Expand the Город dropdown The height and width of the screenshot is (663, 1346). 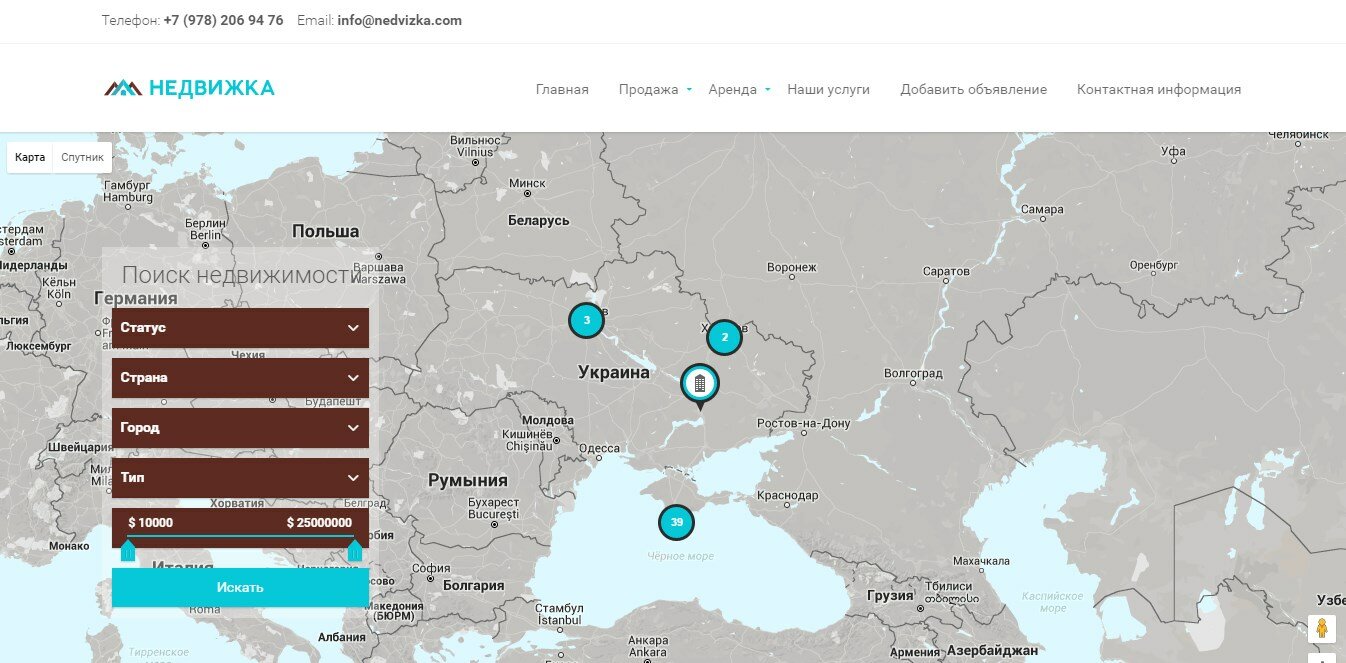[x=240, y=428]
